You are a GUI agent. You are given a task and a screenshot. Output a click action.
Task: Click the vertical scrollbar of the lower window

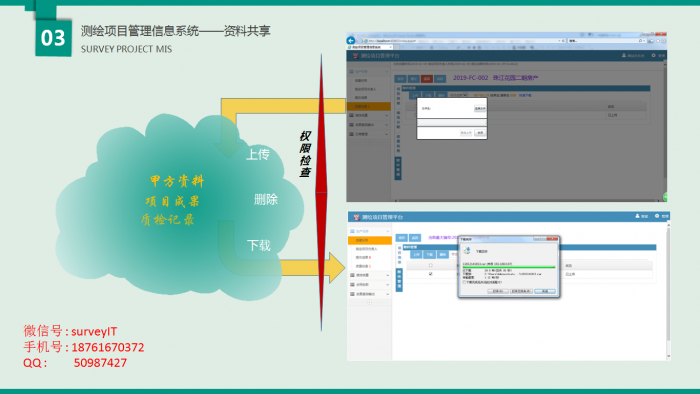tap(668, 290)
